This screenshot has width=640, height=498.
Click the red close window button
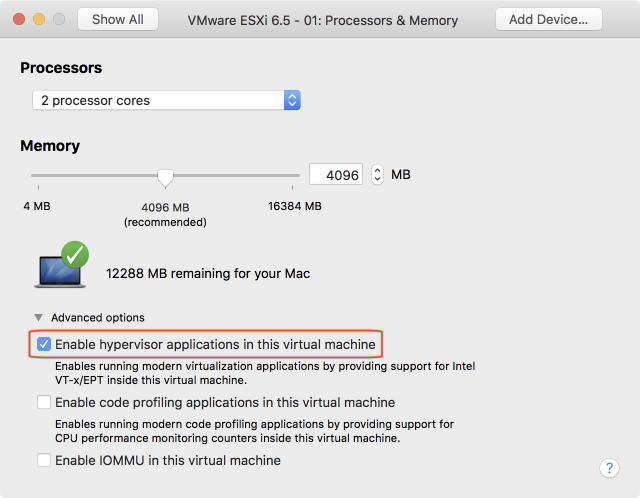coord(18,19)
